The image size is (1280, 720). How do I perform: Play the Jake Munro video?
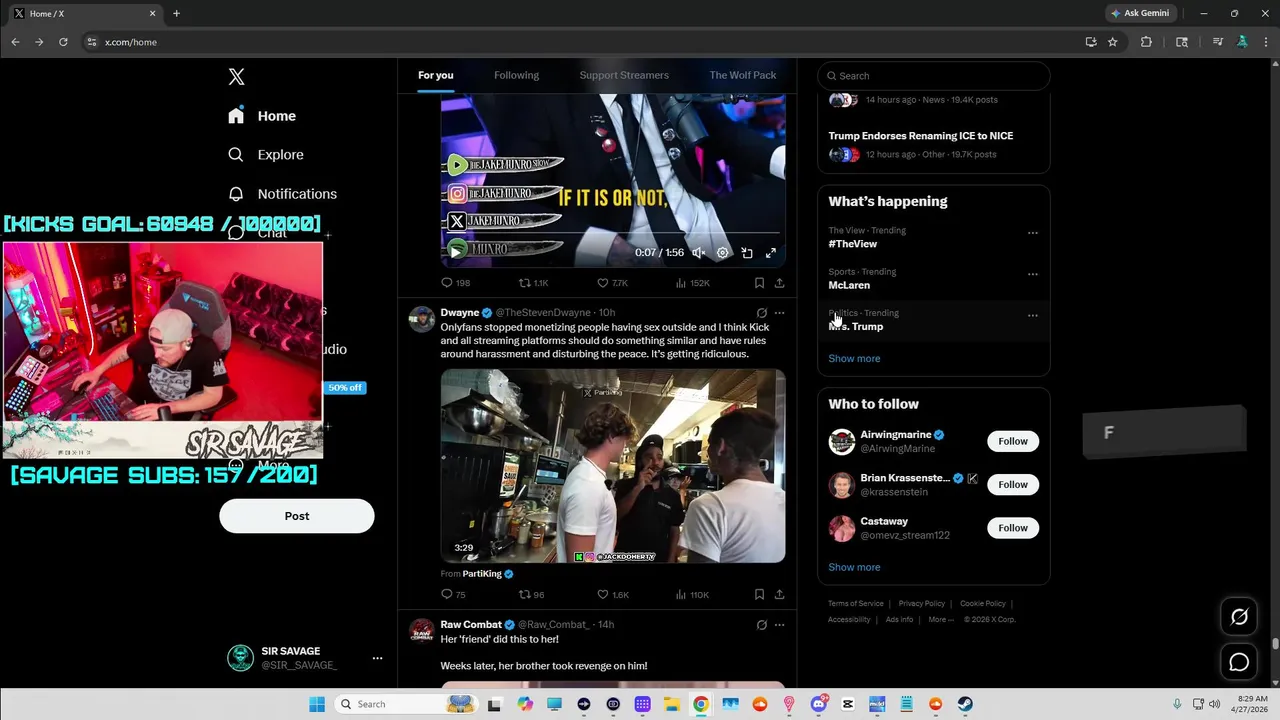click(x=456, y=253)
